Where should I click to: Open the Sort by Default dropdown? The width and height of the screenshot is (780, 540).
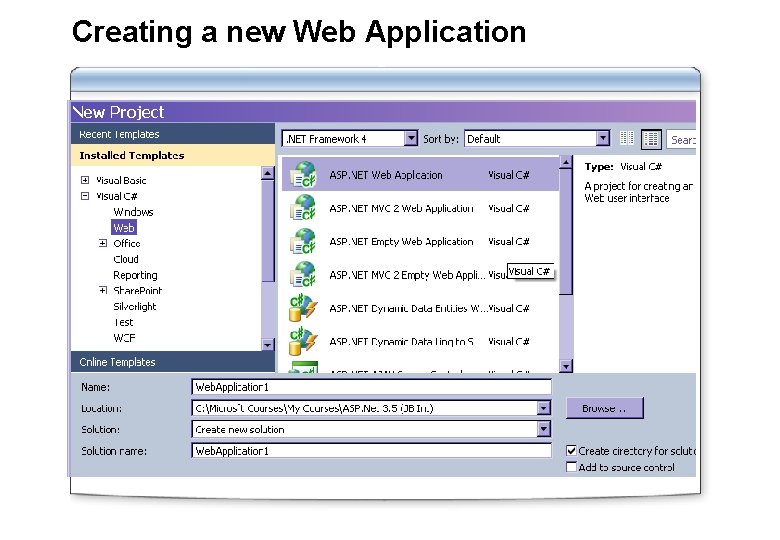point(602,138)
